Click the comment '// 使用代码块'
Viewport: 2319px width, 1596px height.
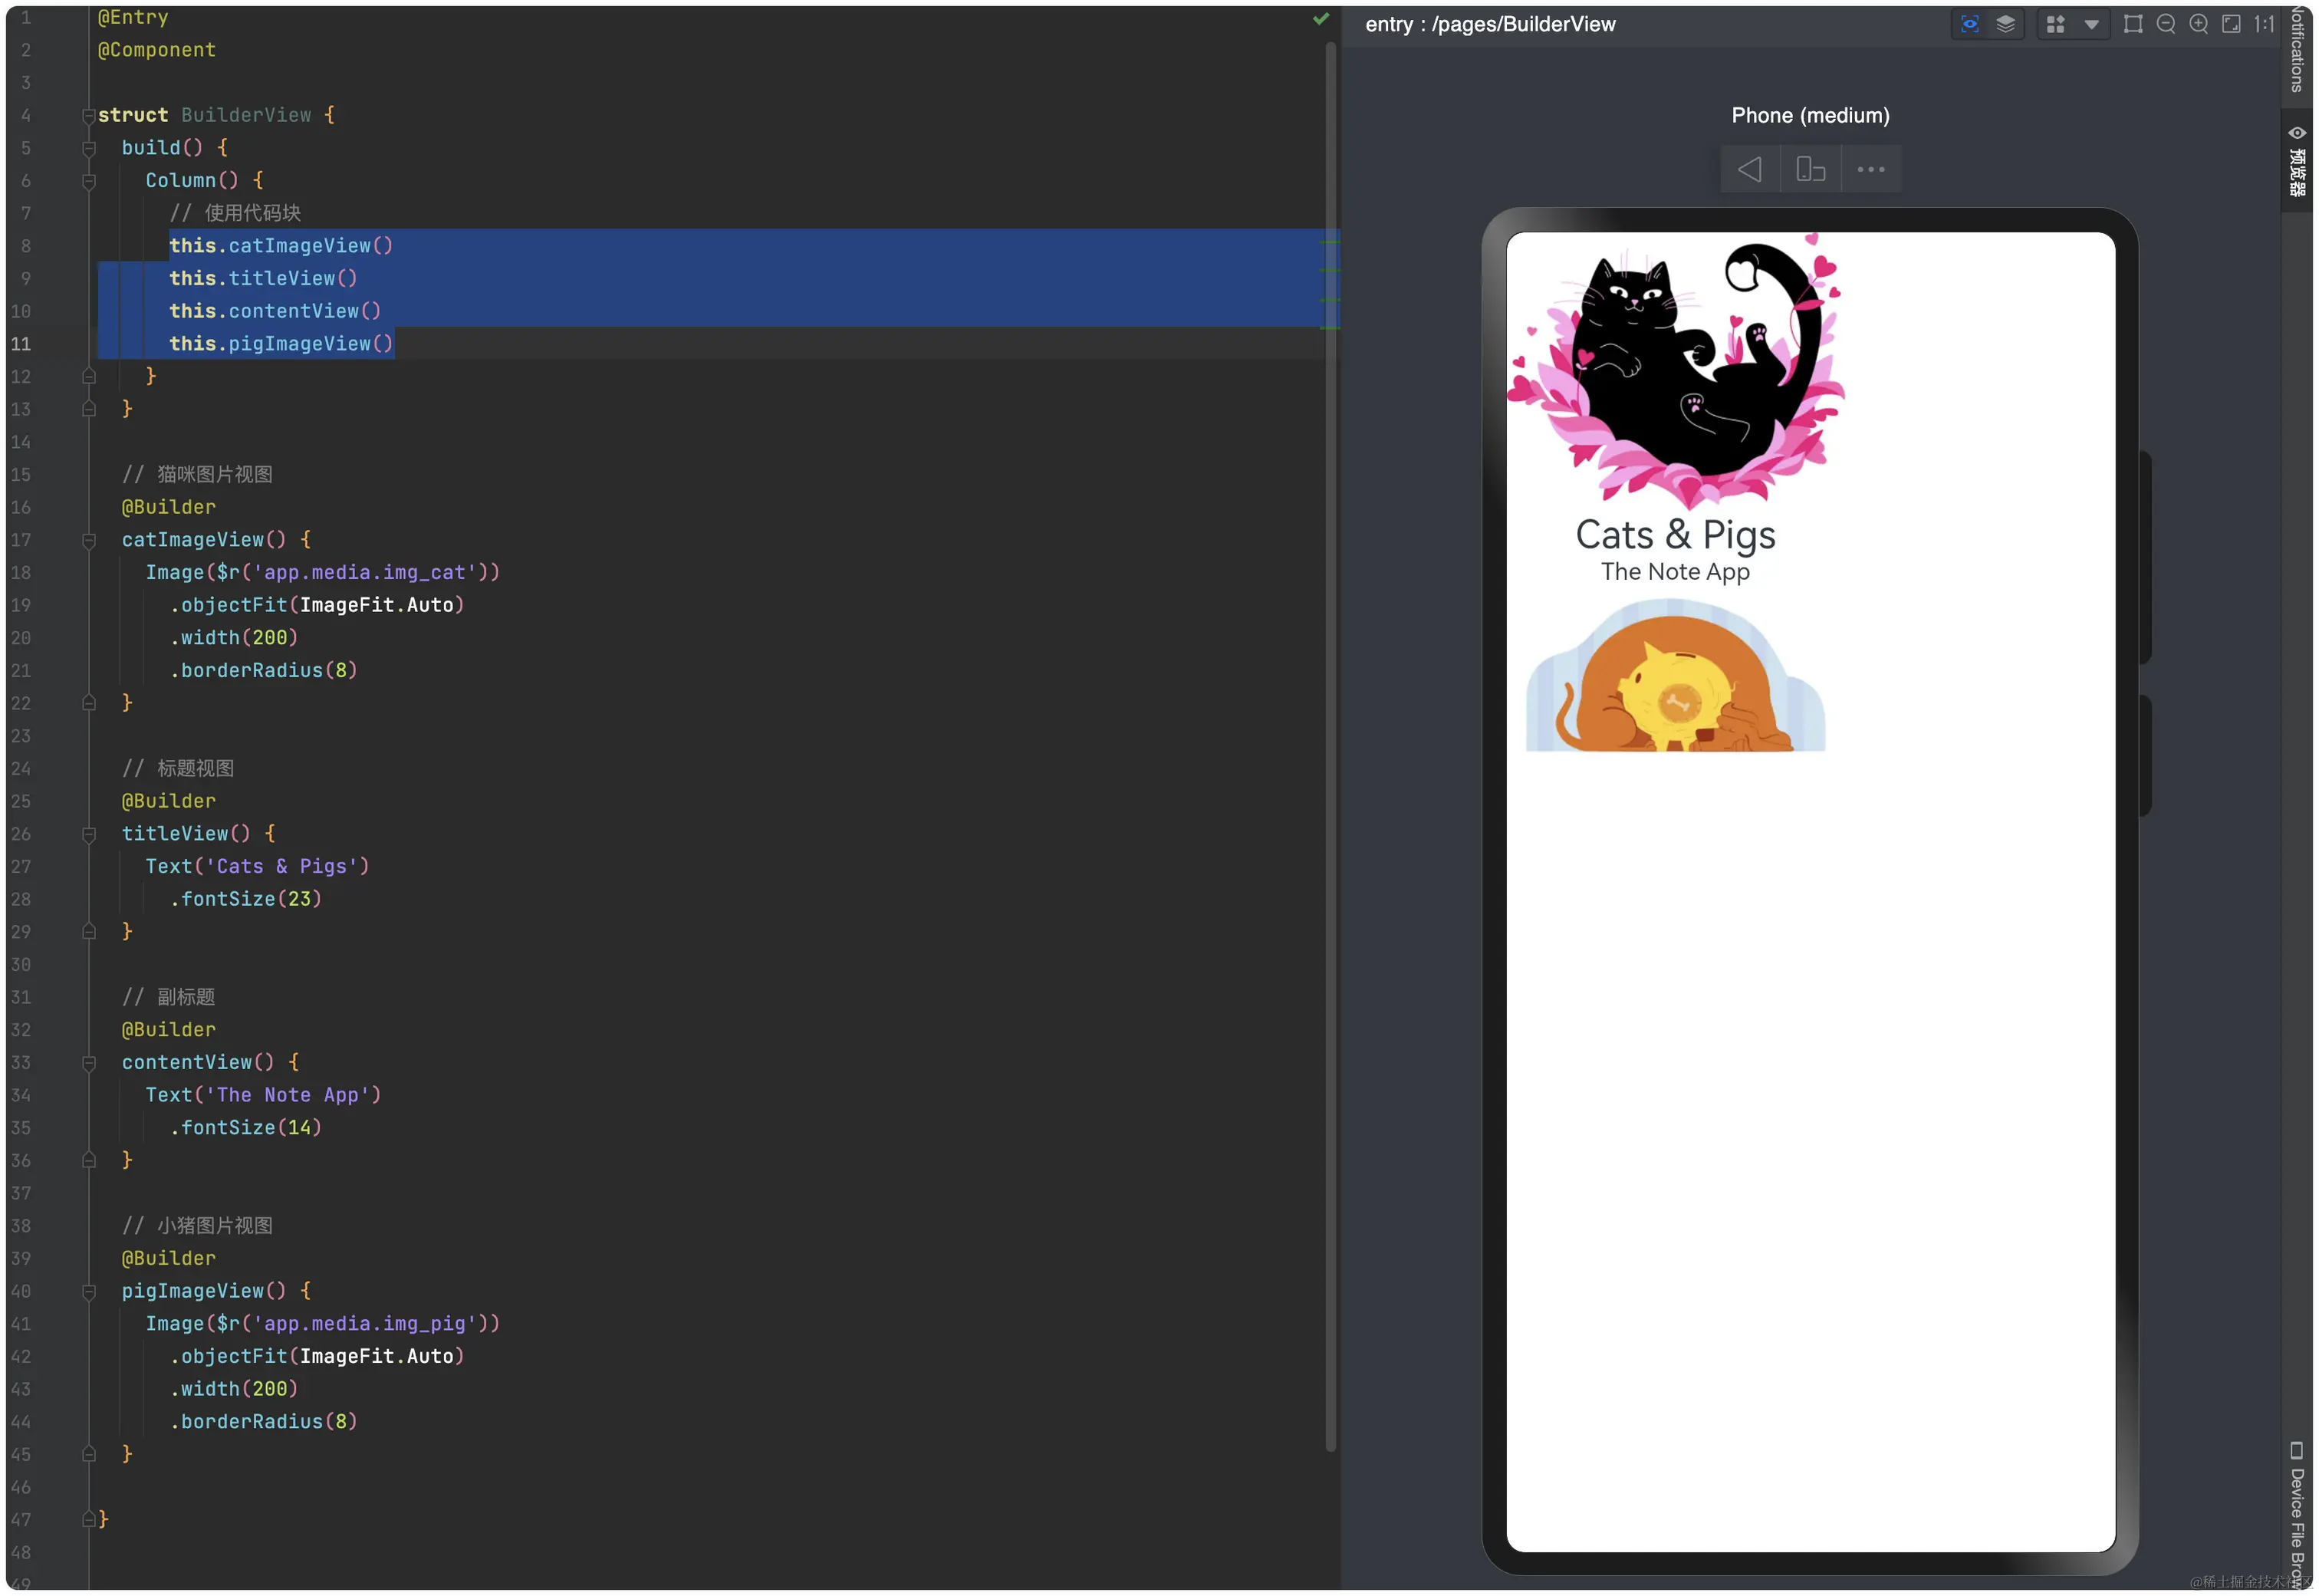pyautogui.click(x=235, y=213)
